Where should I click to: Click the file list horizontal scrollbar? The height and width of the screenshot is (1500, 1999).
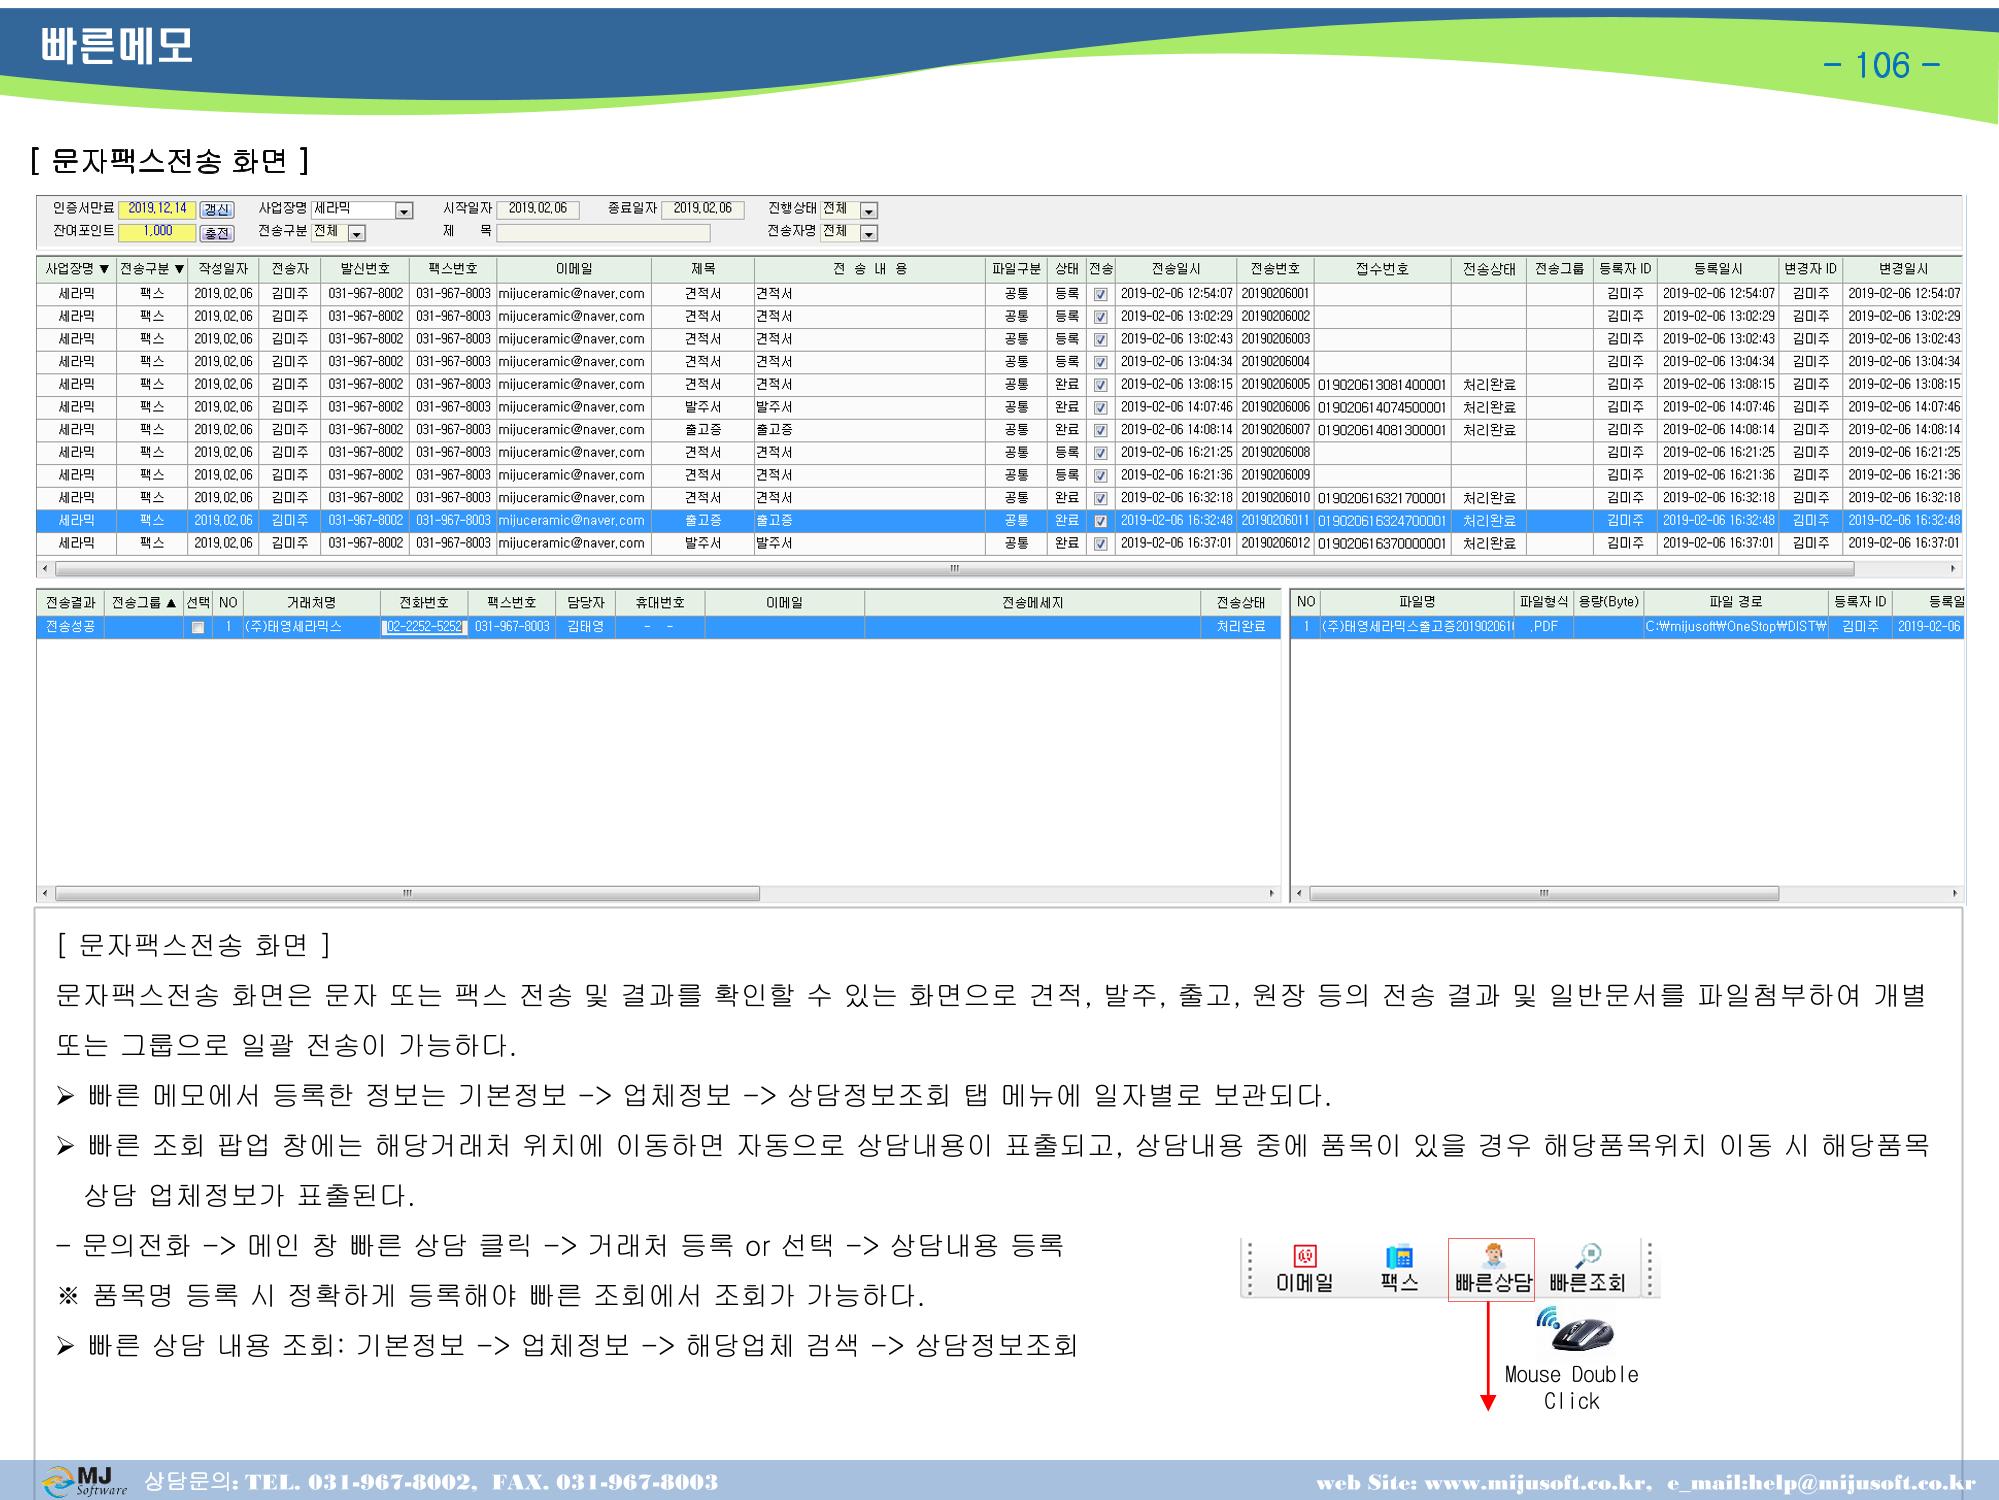coord(1544,894)
